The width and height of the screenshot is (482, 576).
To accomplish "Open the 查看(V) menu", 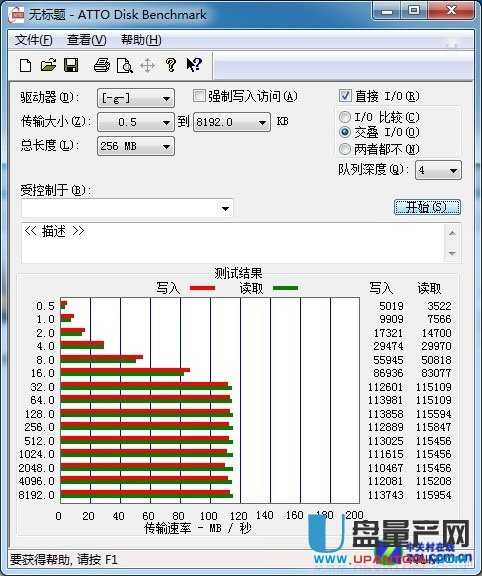I will pos(87,40).
